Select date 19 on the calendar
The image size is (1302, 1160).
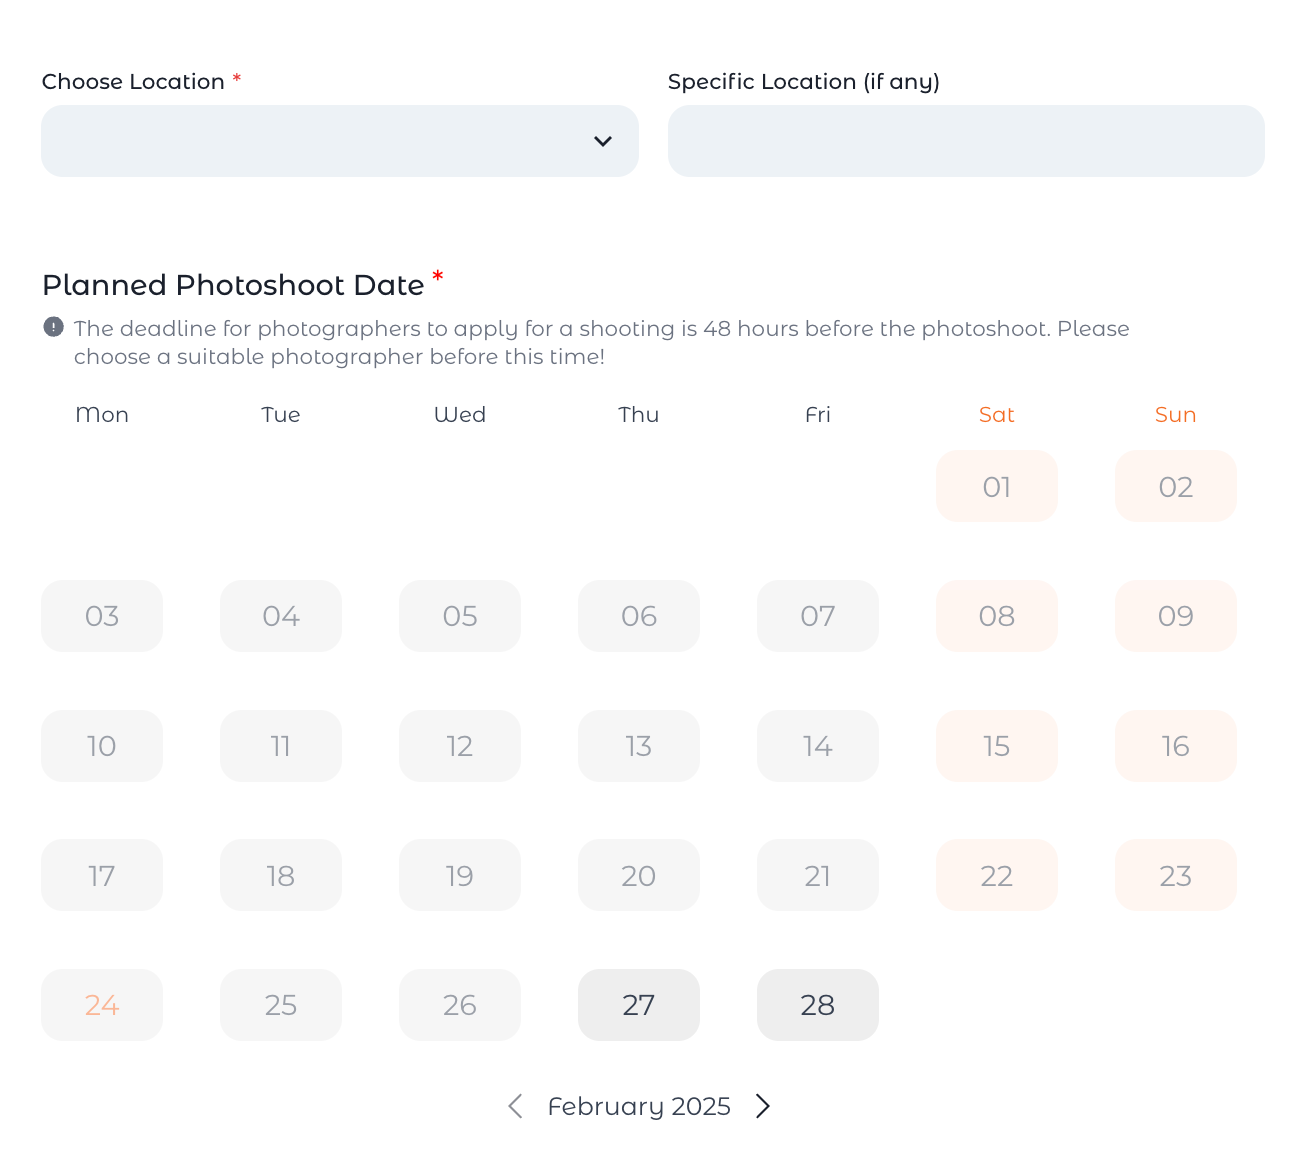[460, 875]
